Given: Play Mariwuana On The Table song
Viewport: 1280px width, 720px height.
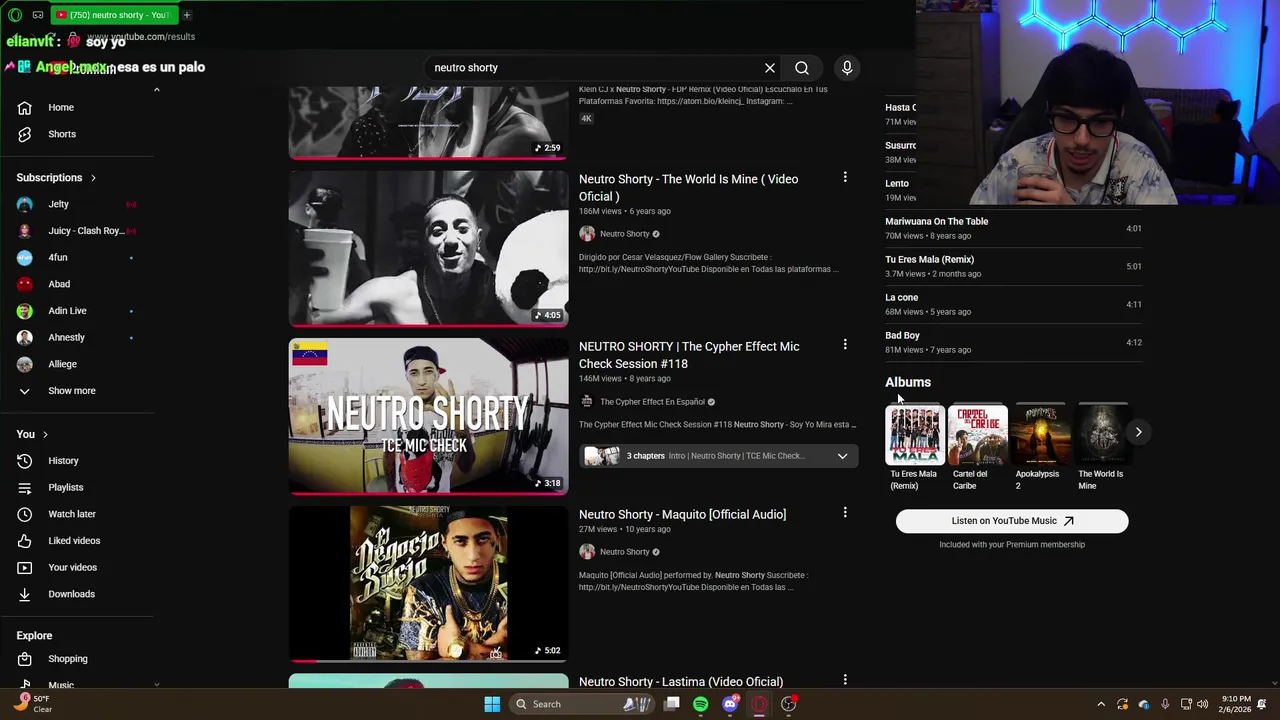Looking at the screenshot, I should [1013, 229].
